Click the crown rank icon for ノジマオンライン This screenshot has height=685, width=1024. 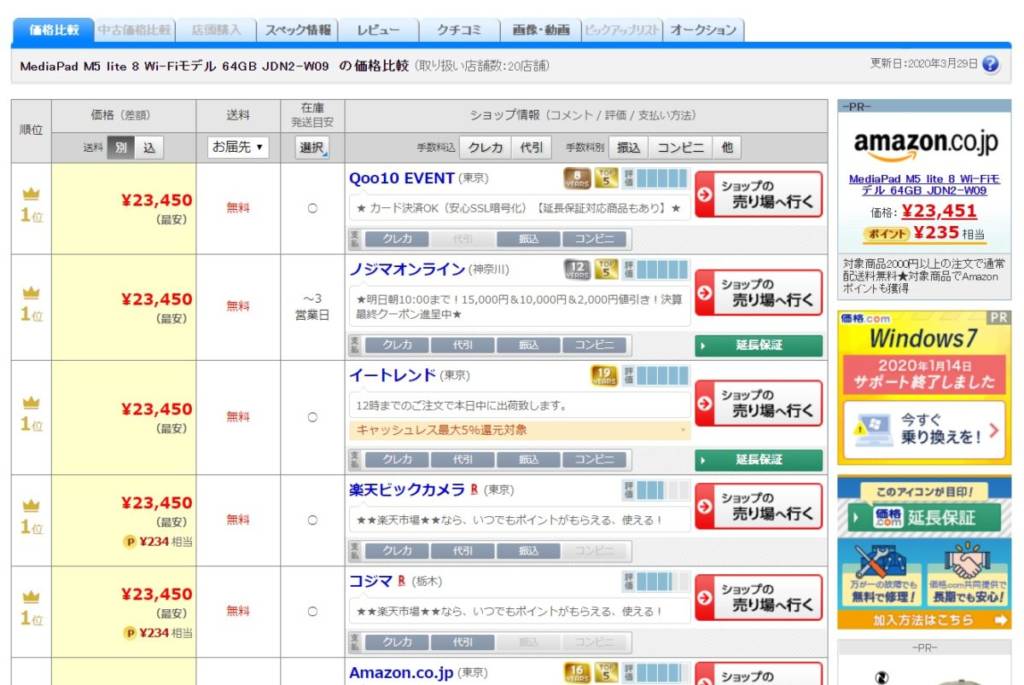point(31,293)
